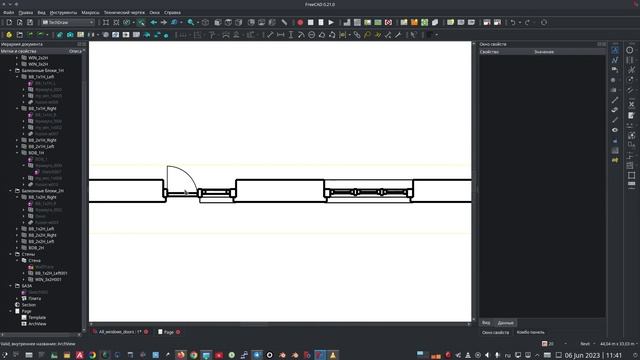Open the Справка menu

point(172,13)
